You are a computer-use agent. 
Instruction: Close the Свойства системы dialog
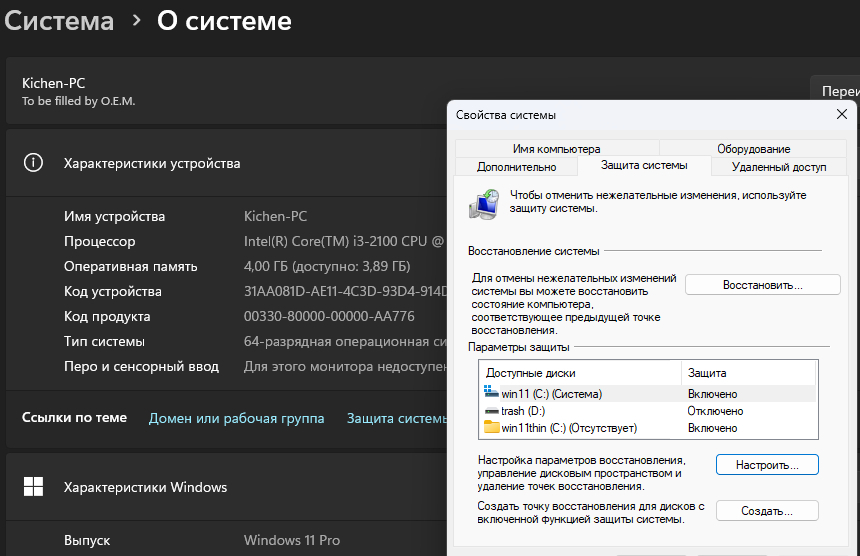tap(840, 115)
